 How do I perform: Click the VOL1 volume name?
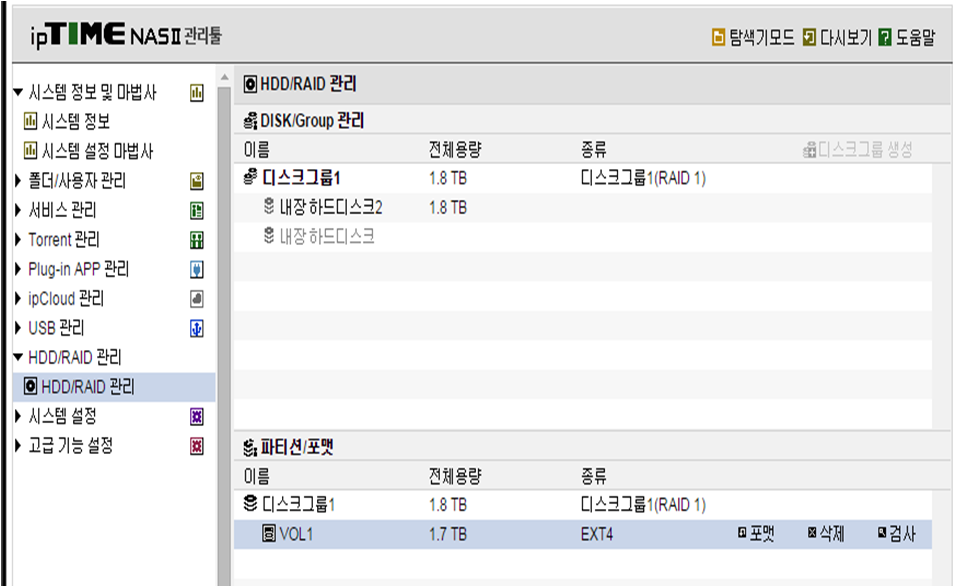coord(296,534)
